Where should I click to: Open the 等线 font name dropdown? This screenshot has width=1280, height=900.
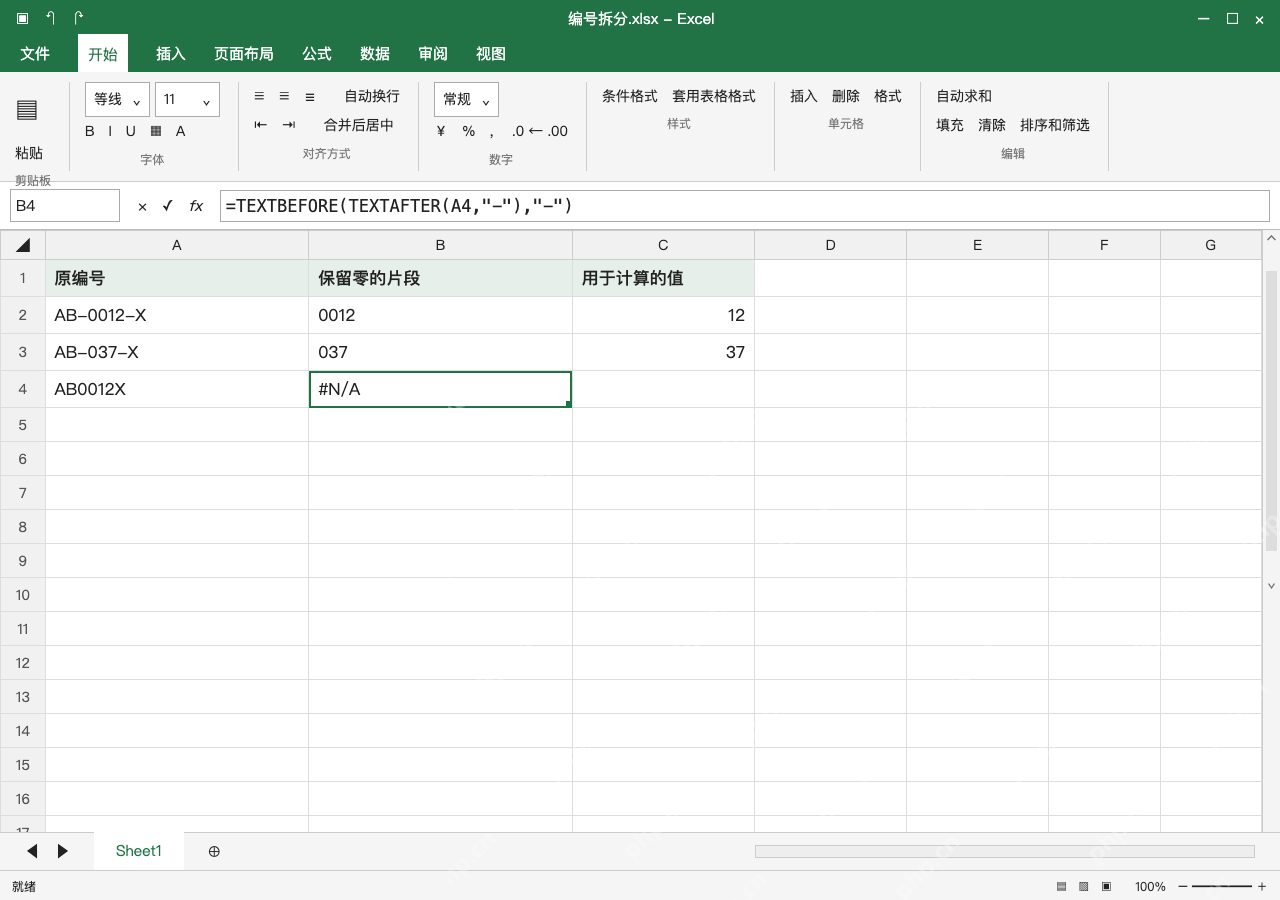(117, 100)
